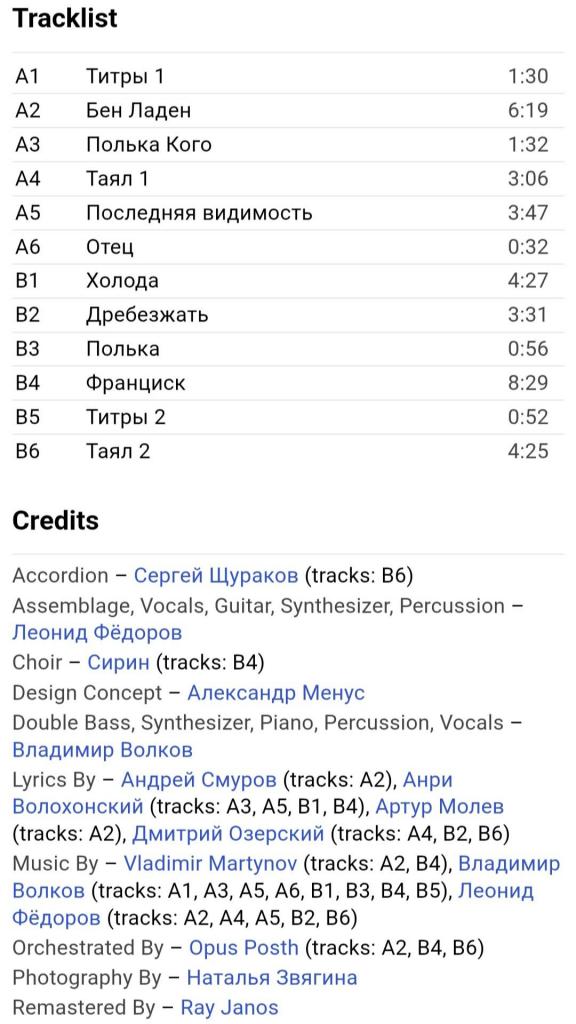Image resolution: width=576 pixels, height=1024 pixels.
Task: Click the Андрей Смуров lyrics link
Action: click(x=199, y=780)
